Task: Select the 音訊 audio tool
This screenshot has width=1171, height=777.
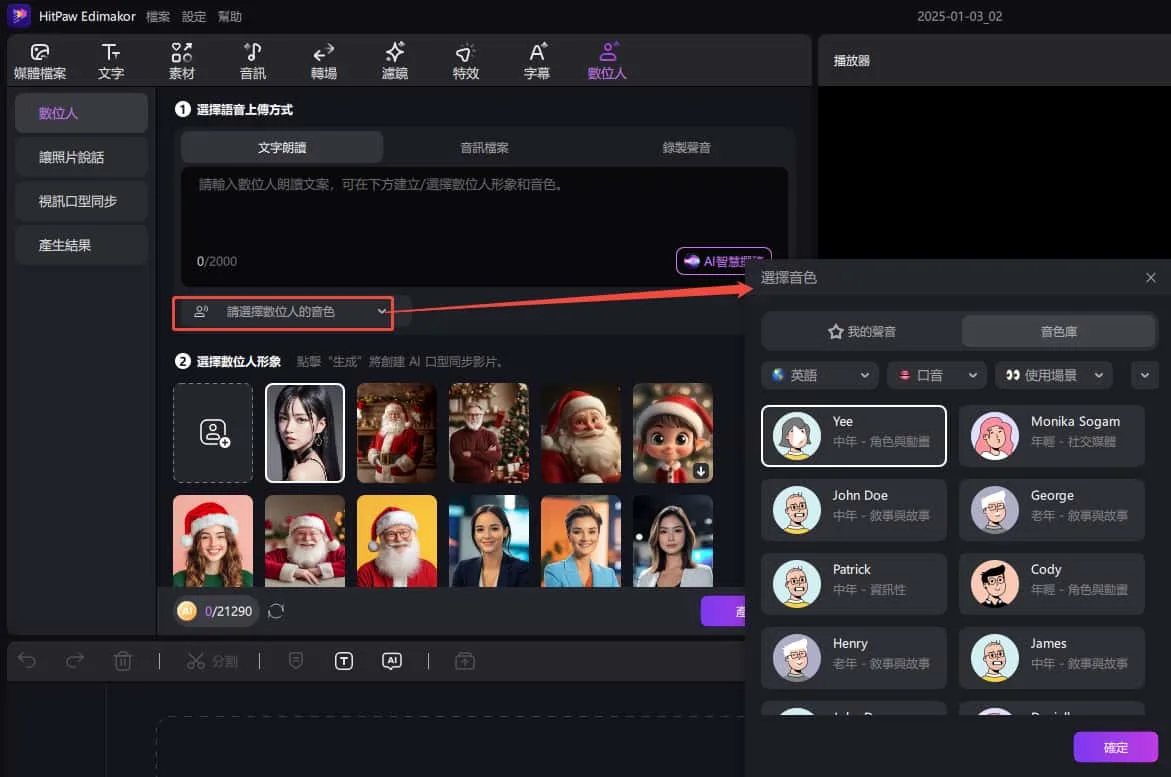Action: click(x=252, y=60)
